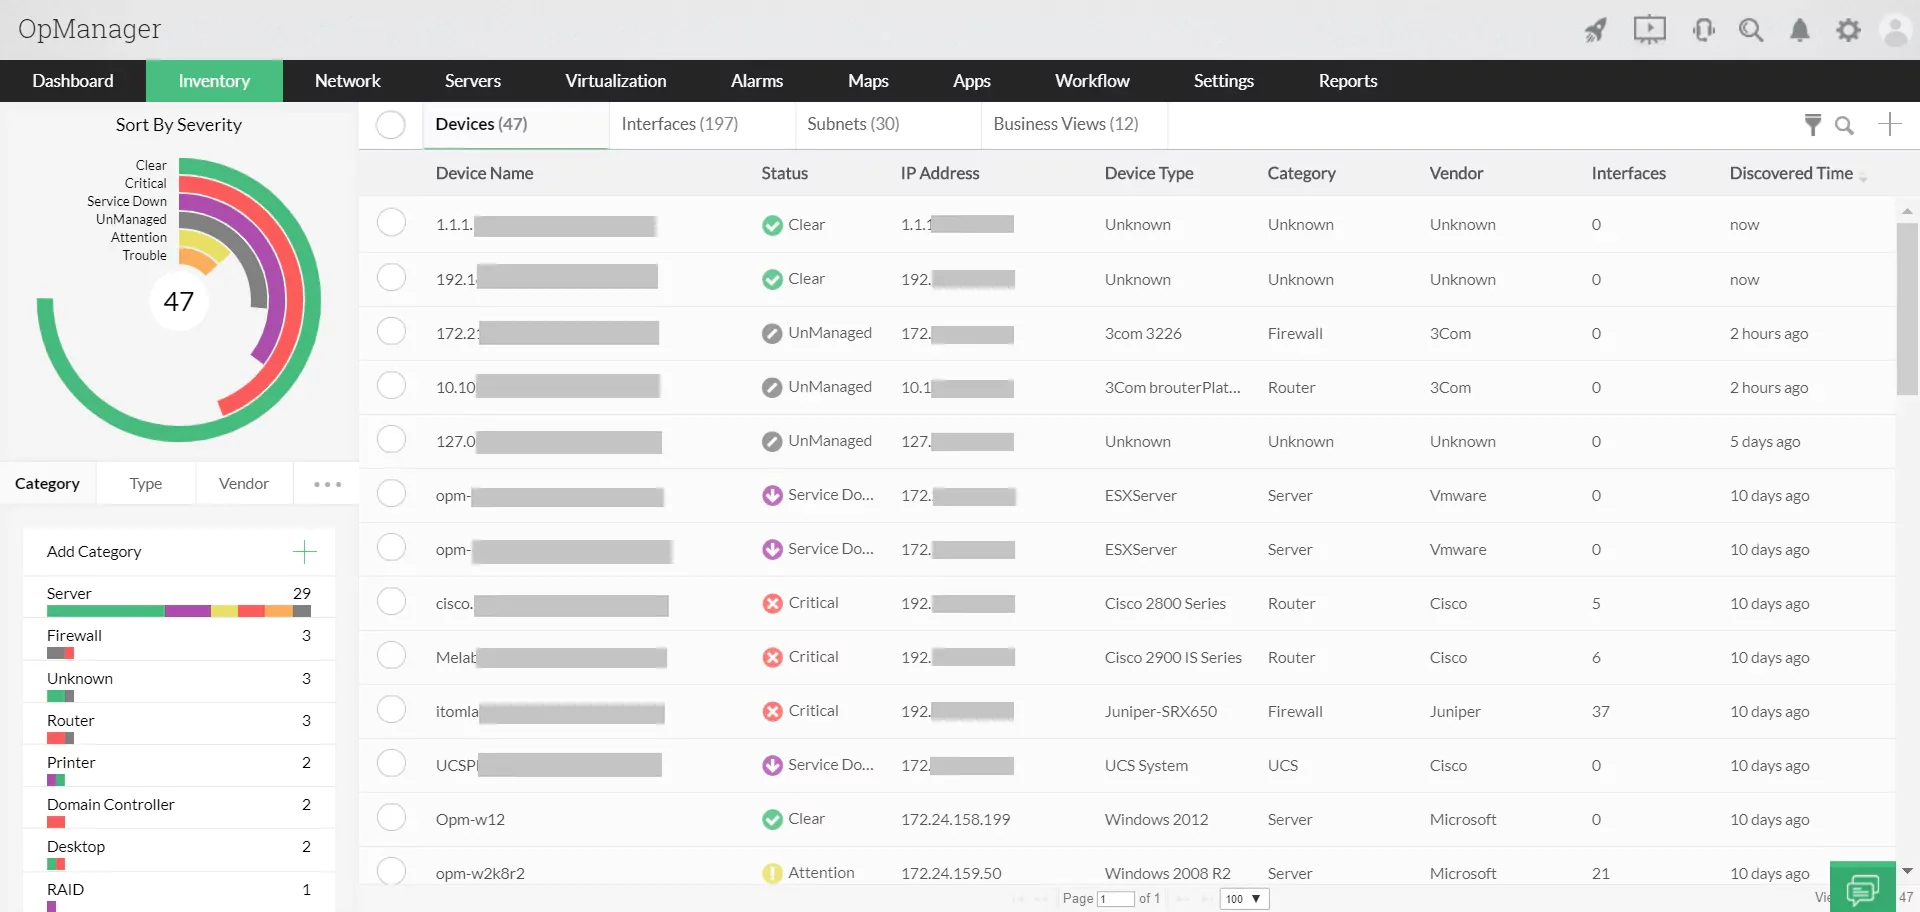
Task: Switch to the Interfaces (197) tab
Action: [x=679, y=123]
